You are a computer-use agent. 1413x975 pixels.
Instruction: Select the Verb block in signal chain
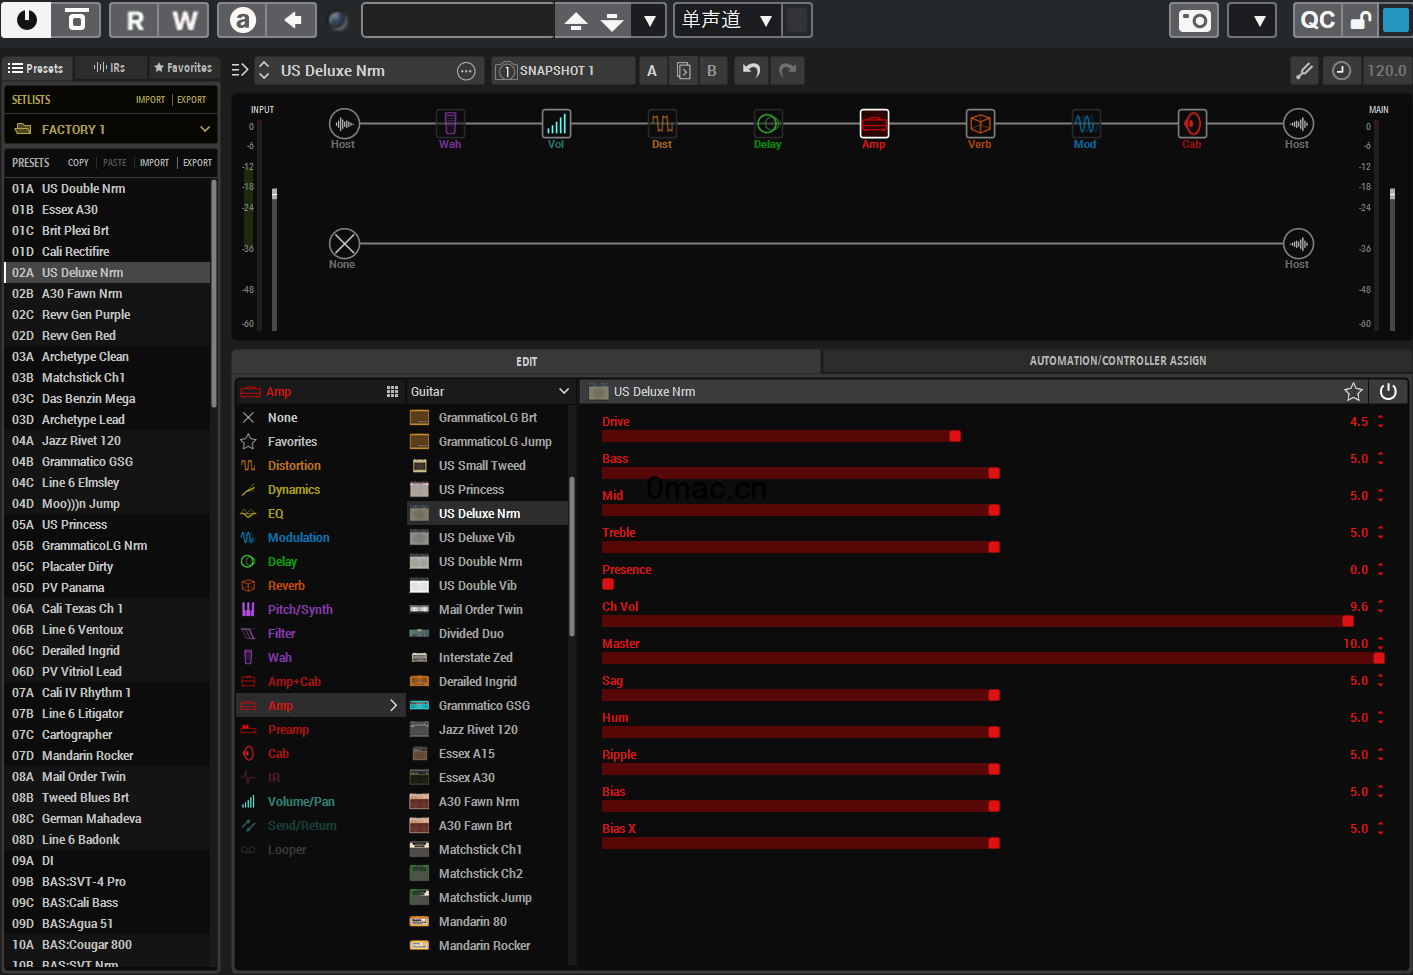(980, 124)
